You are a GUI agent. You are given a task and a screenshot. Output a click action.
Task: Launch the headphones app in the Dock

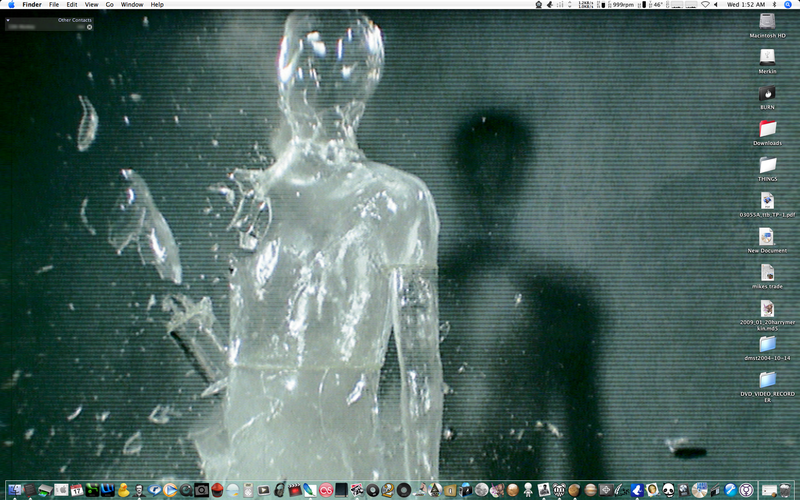280,490
